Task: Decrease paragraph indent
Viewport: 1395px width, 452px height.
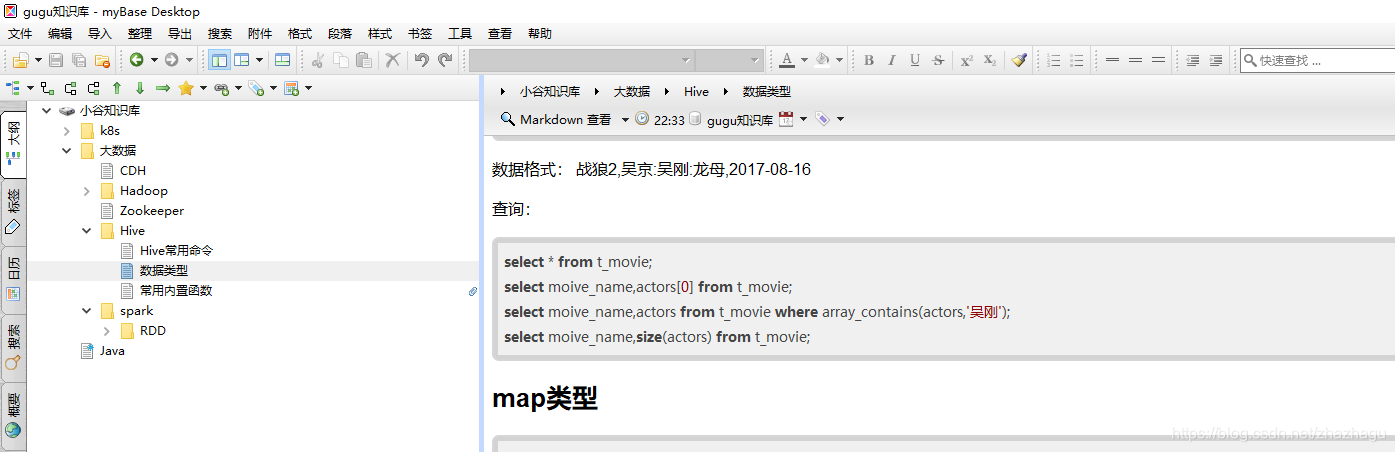Action: coord(1192,60)
